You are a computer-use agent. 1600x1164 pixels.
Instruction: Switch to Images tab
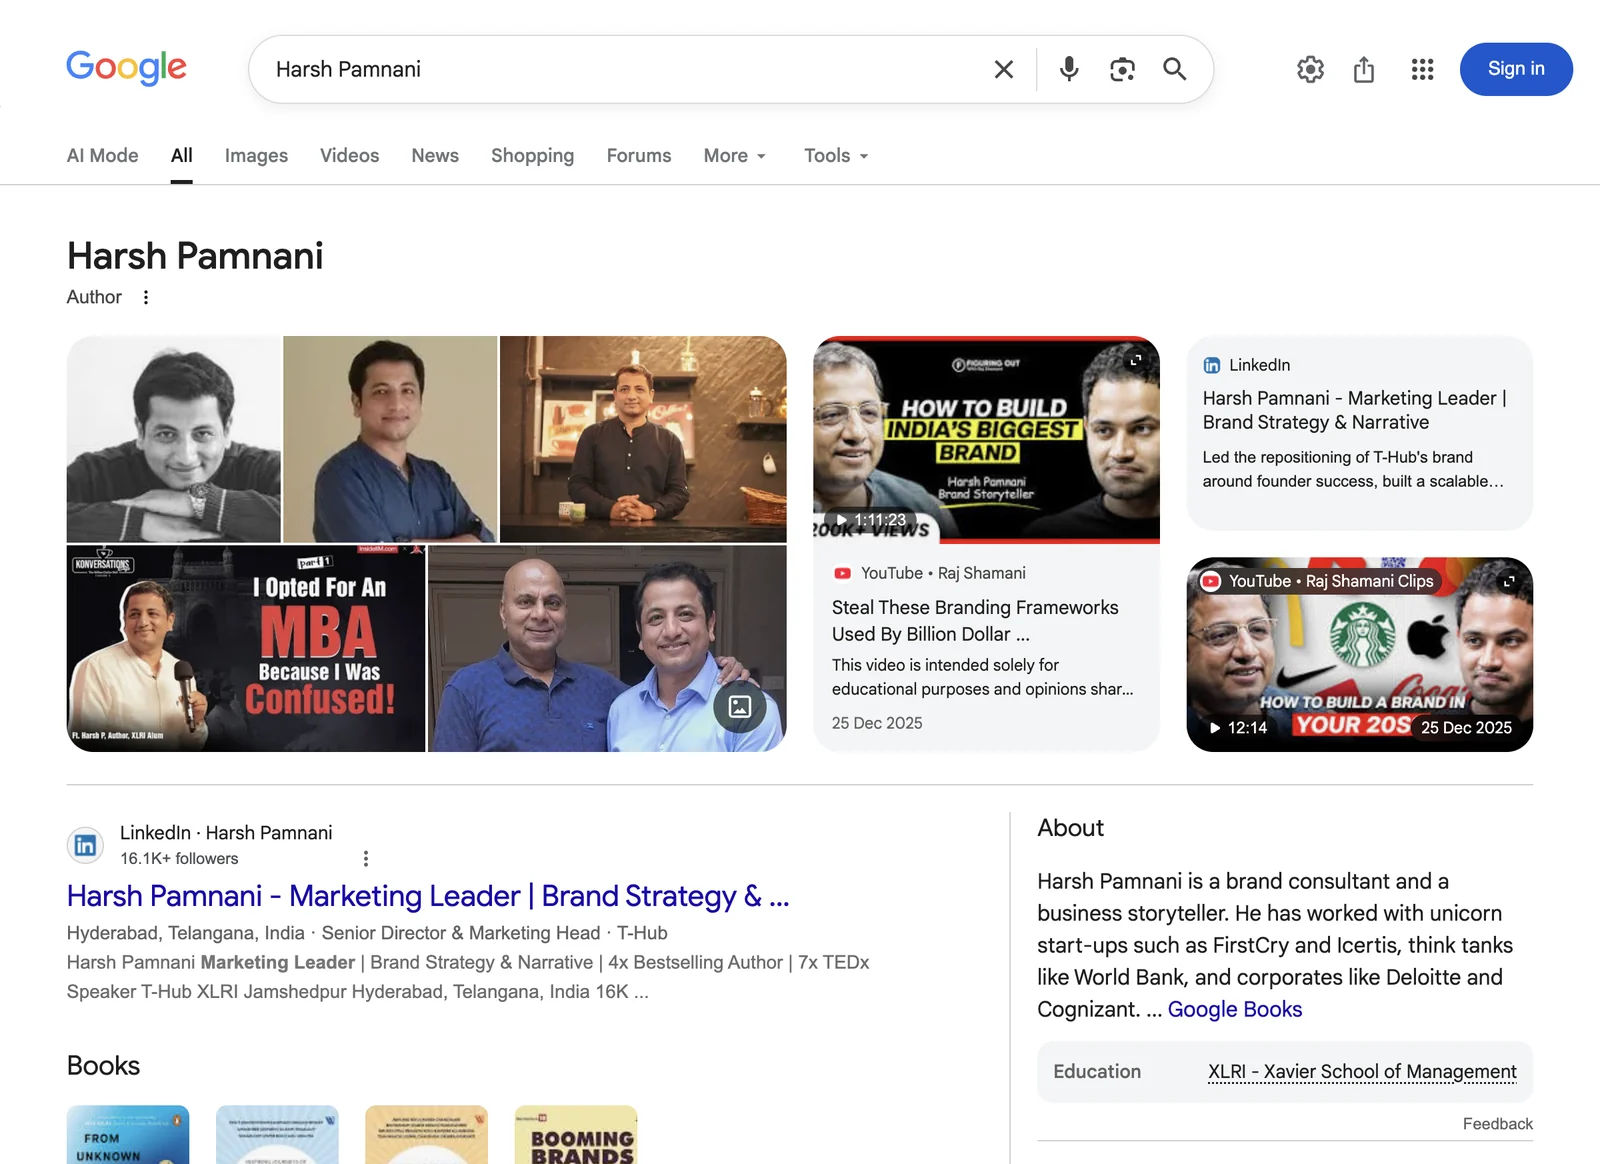pyautogui.click(x=256, y=155)
